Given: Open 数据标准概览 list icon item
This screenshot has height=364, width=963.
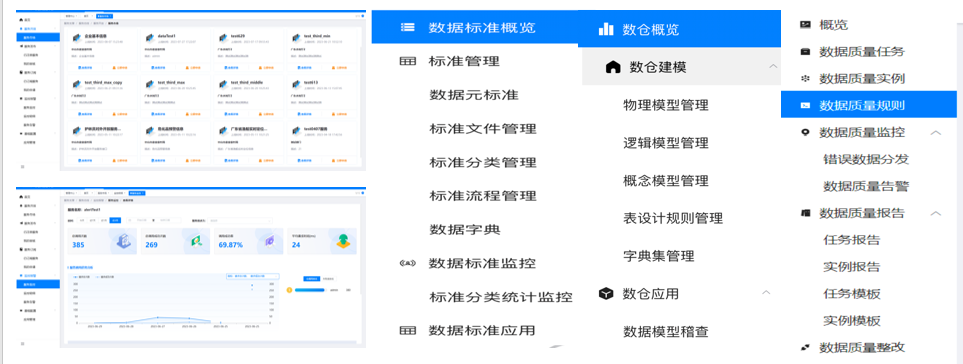Looking at the screenshot, I should tap(408, 27).
